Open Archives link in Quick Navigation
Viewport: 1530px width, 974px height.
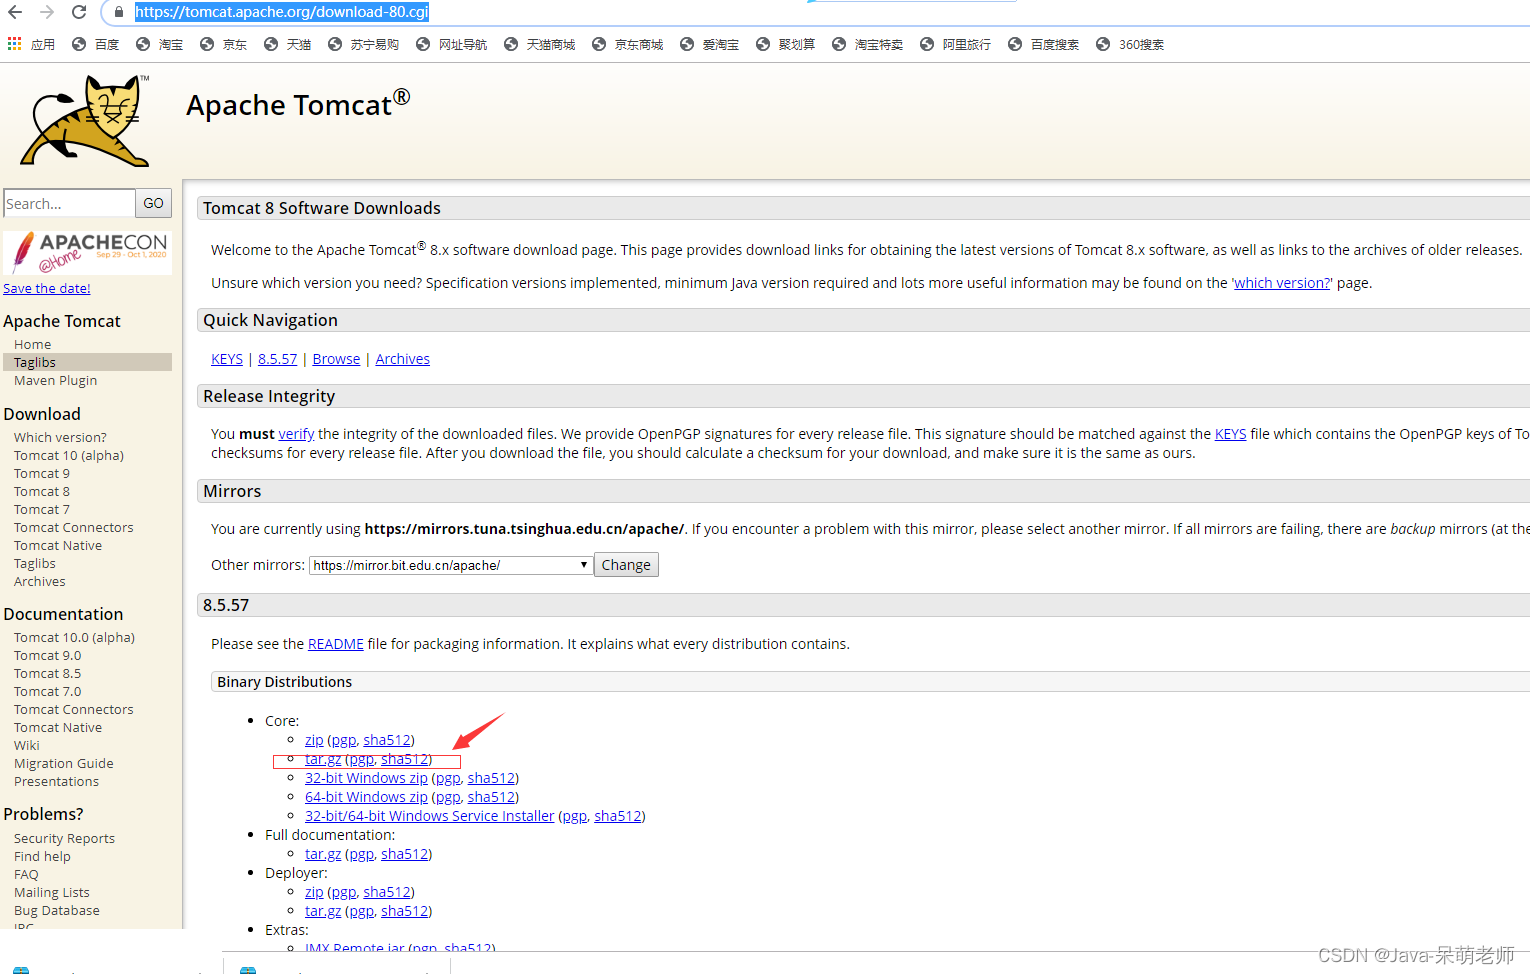(403, 359)
